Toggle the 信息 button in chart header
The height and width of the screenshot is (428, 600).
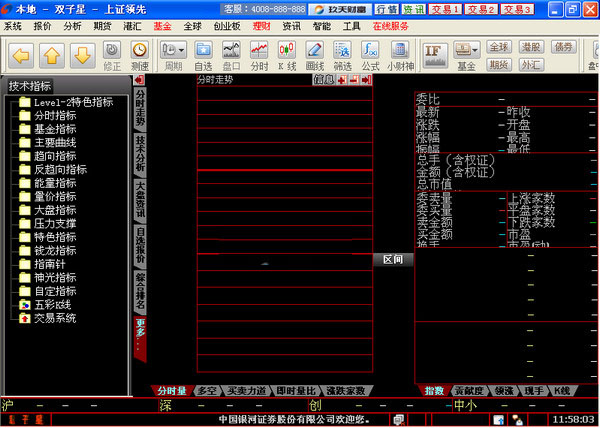point(323,79)
